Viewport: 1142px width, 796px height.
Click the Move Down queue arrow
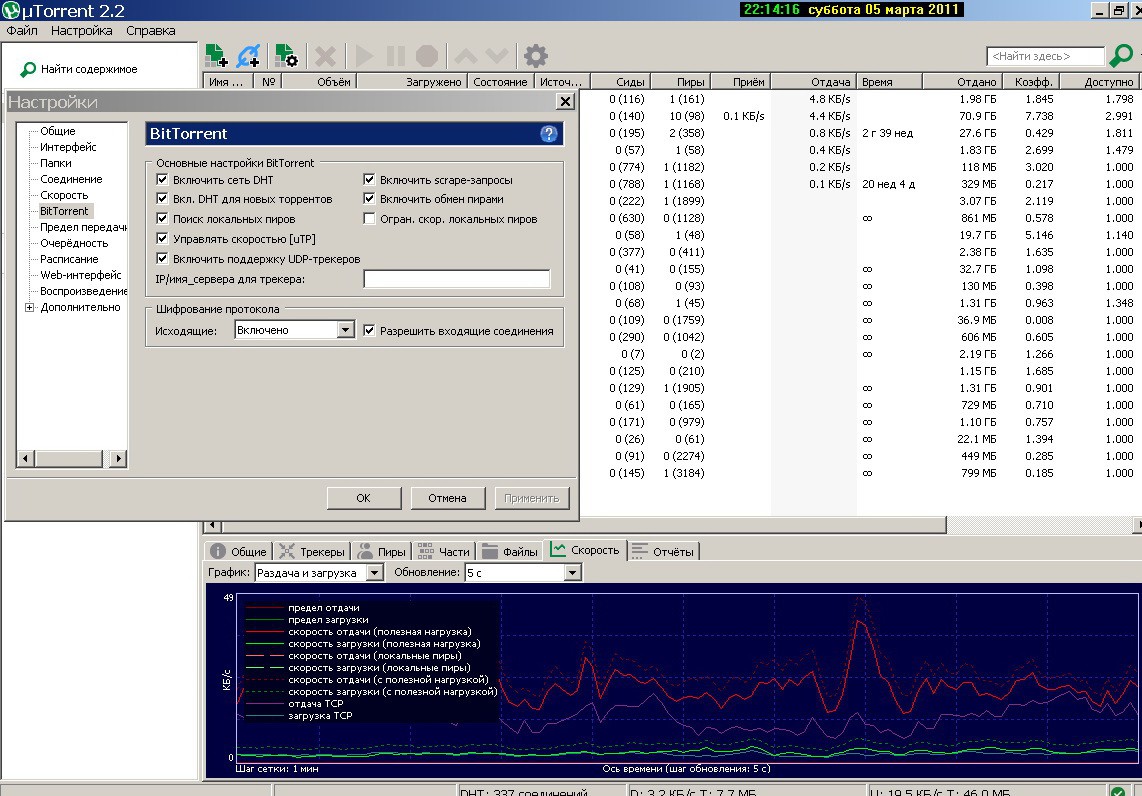pyautogui.click(x=497, y=55)
